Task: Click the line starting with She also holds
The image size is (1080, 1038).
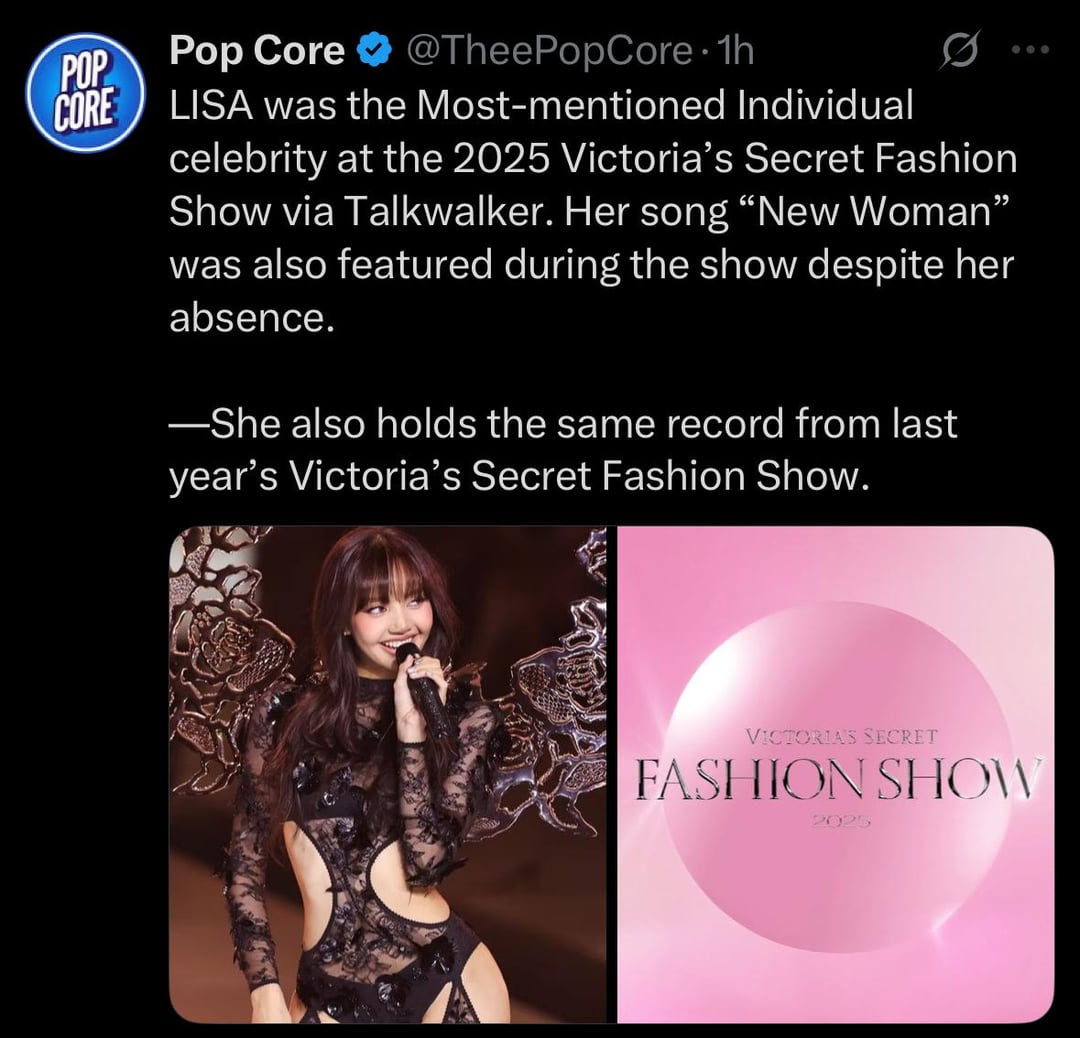Action: (563, 423)
